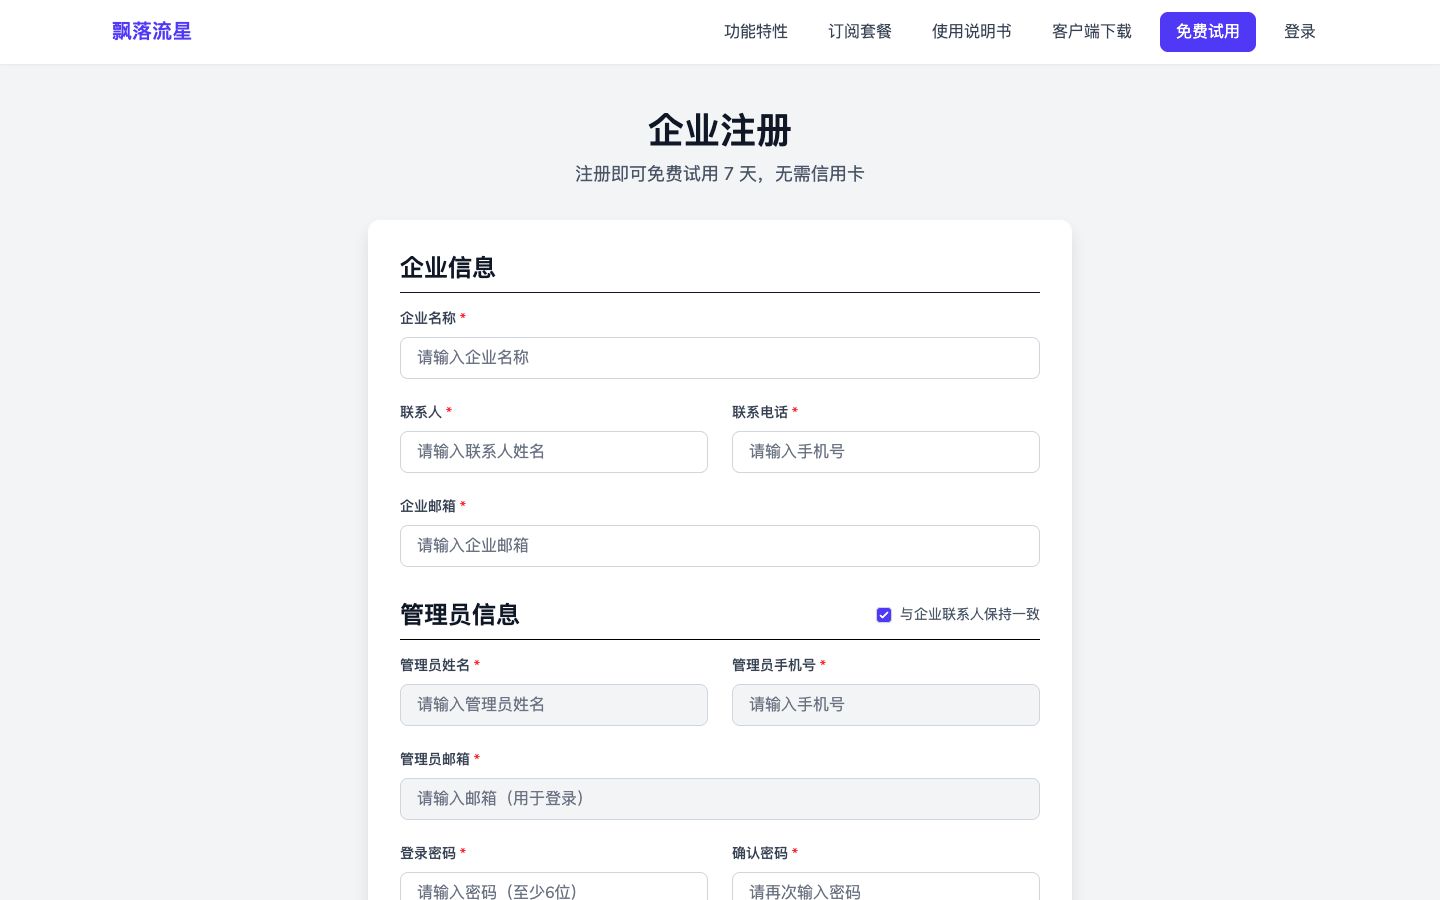
Task: Select the 管理员手机号 input
Action: [x=886, y=705]
